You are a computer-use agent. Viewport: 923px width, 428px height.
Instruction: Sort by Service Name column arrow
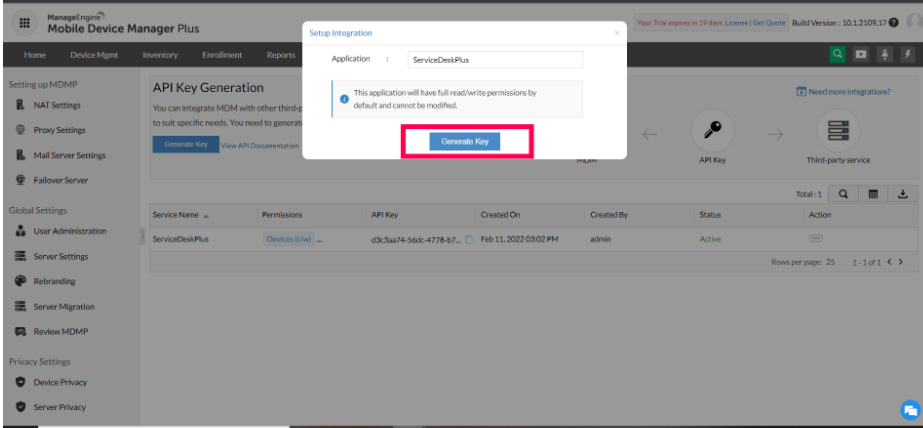[206, 216]
